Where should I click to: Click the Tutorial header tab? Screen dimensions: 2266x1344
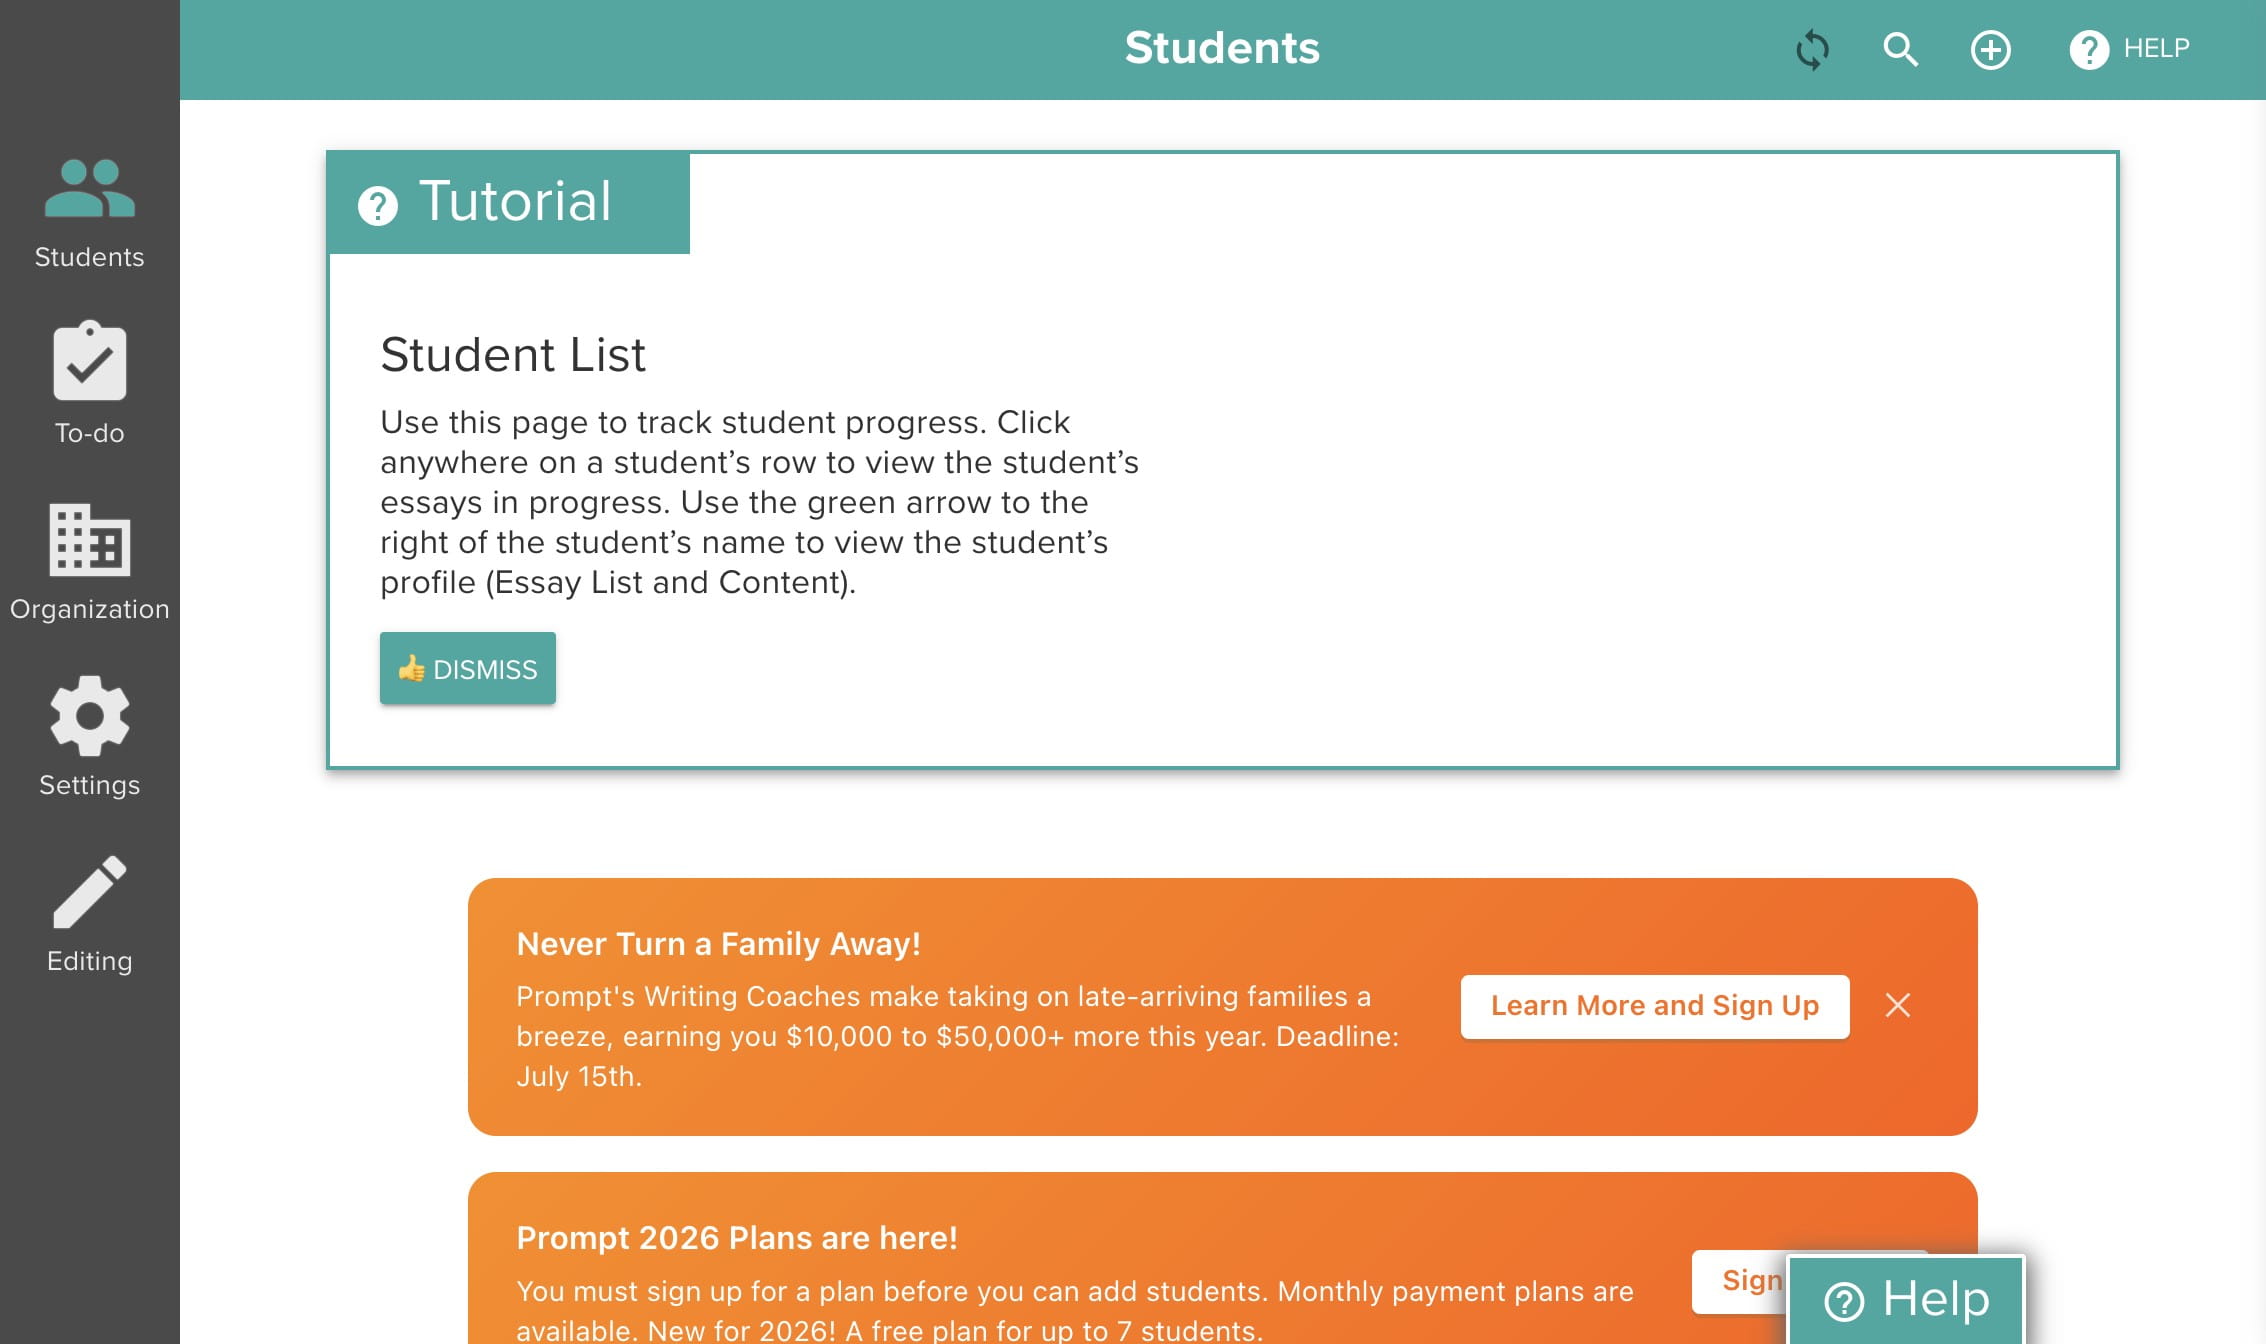pyautogui.click(x=509, y=202)
